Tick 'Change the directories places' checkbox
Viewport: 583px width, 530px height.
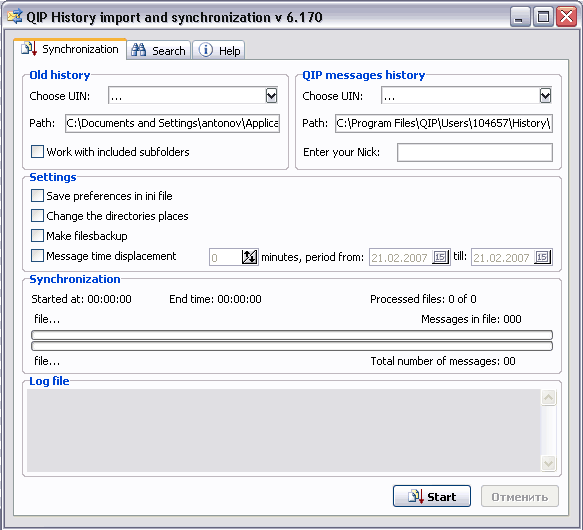click(x=37, y=216)
